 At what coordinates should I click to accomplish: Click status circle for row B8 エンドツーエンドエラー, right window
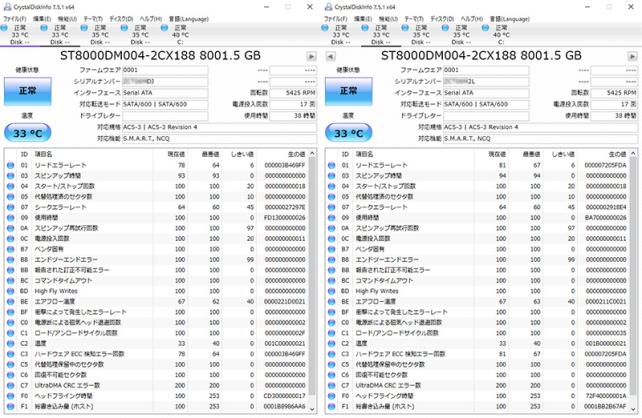click(x=332, y=260)
